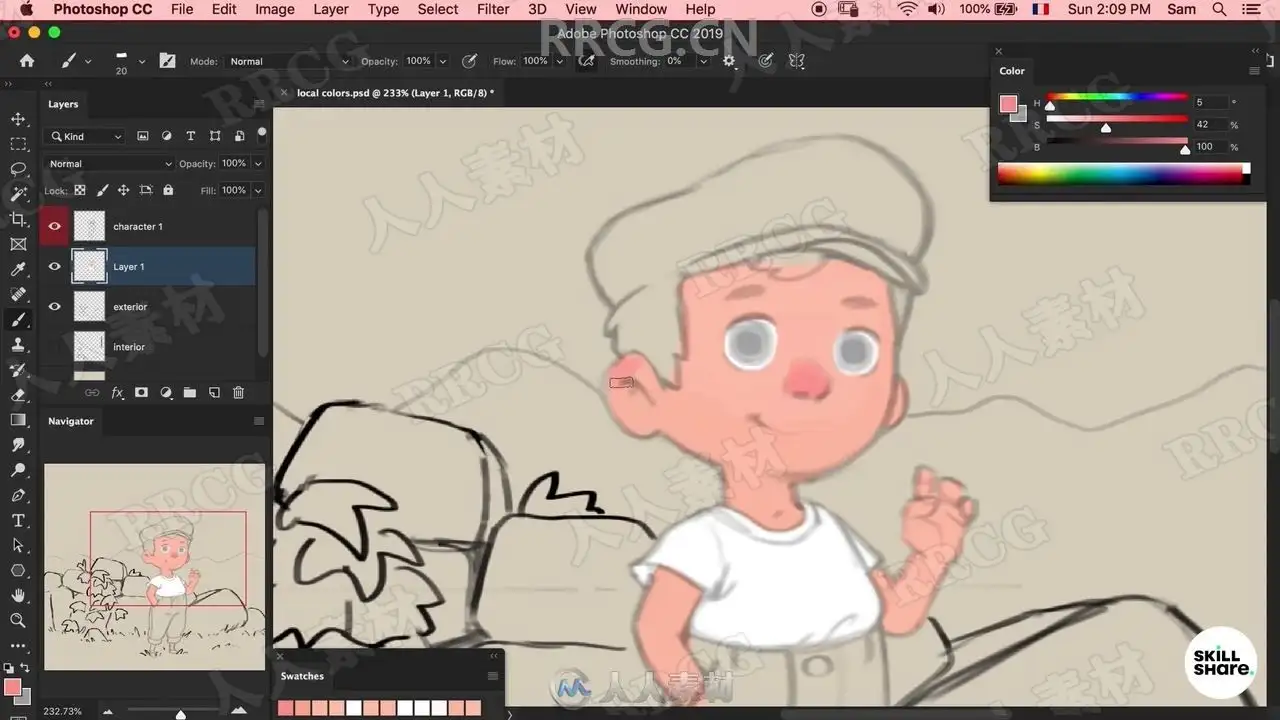Open the Image menu
1280x720 pixels.
click(x=275, y=9)
